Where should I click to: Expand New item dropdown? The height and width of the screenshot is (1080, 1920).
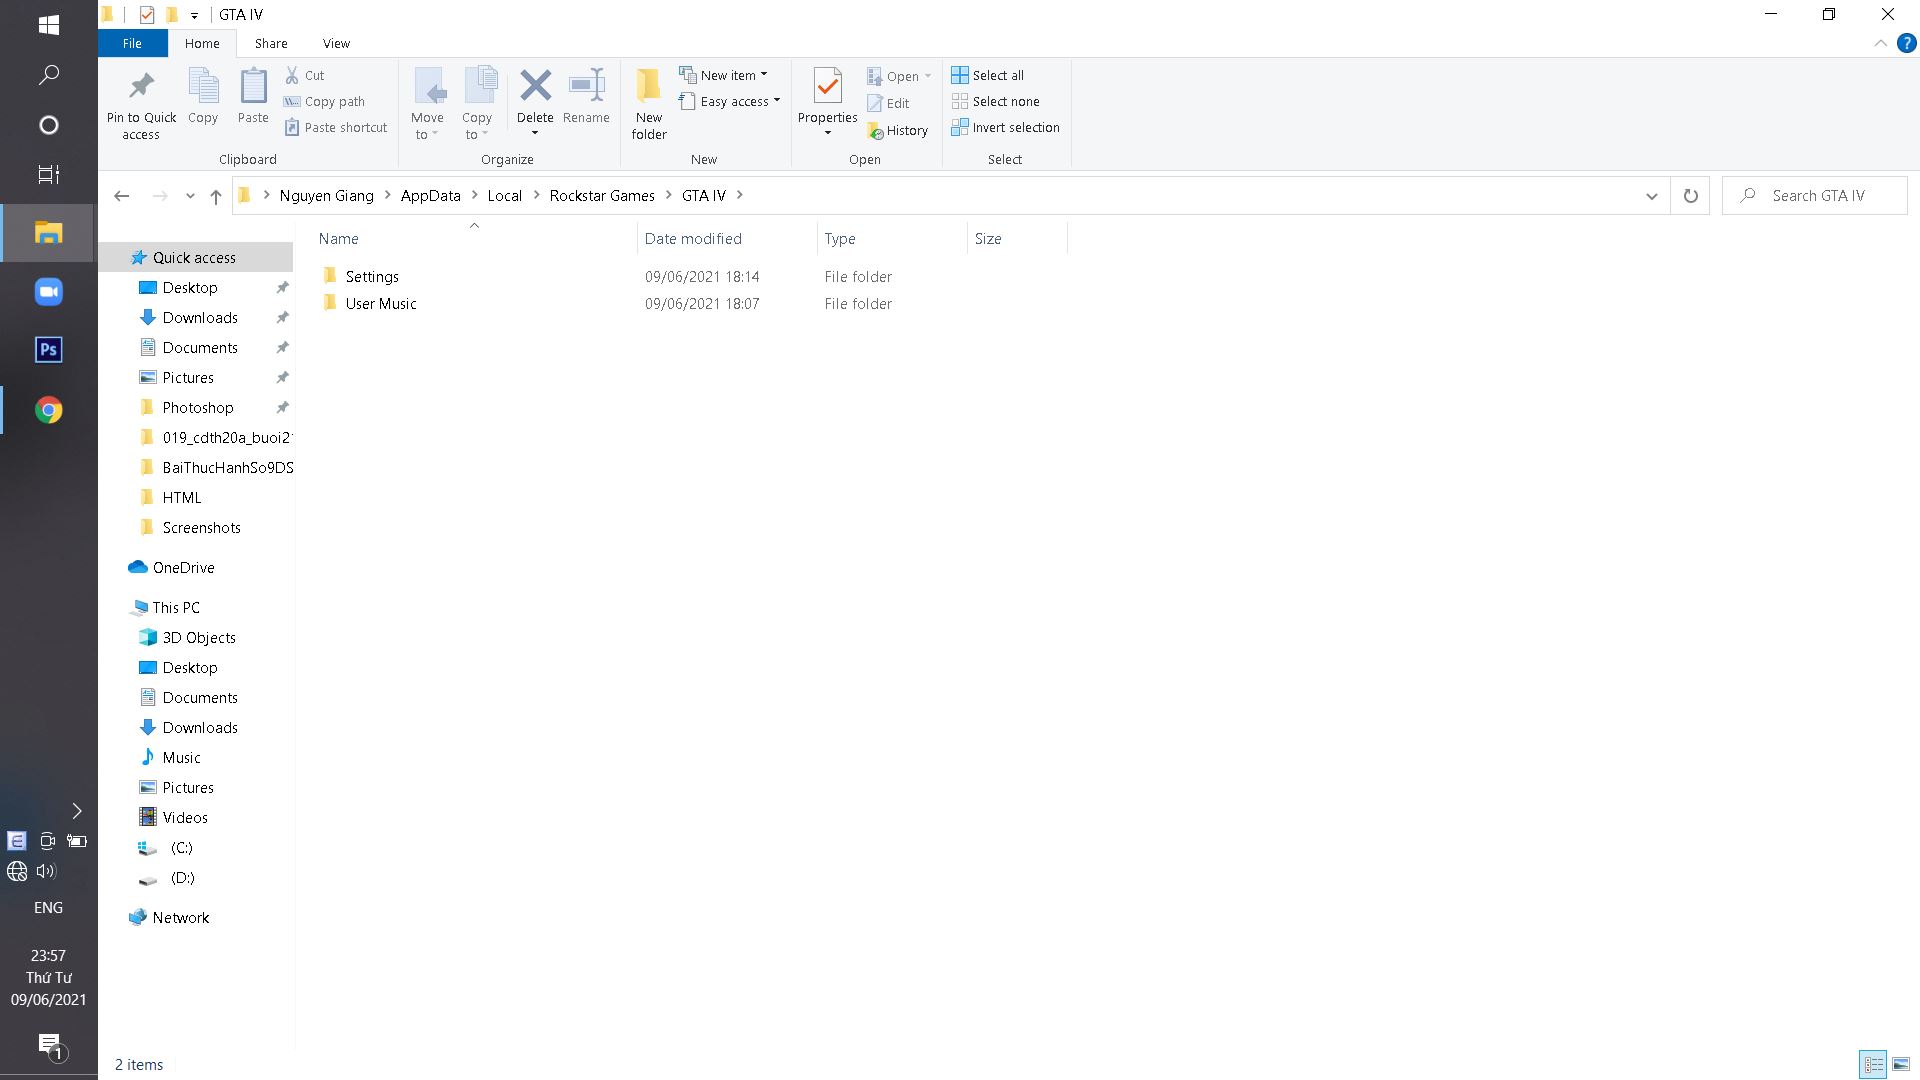tap(764, 75)
